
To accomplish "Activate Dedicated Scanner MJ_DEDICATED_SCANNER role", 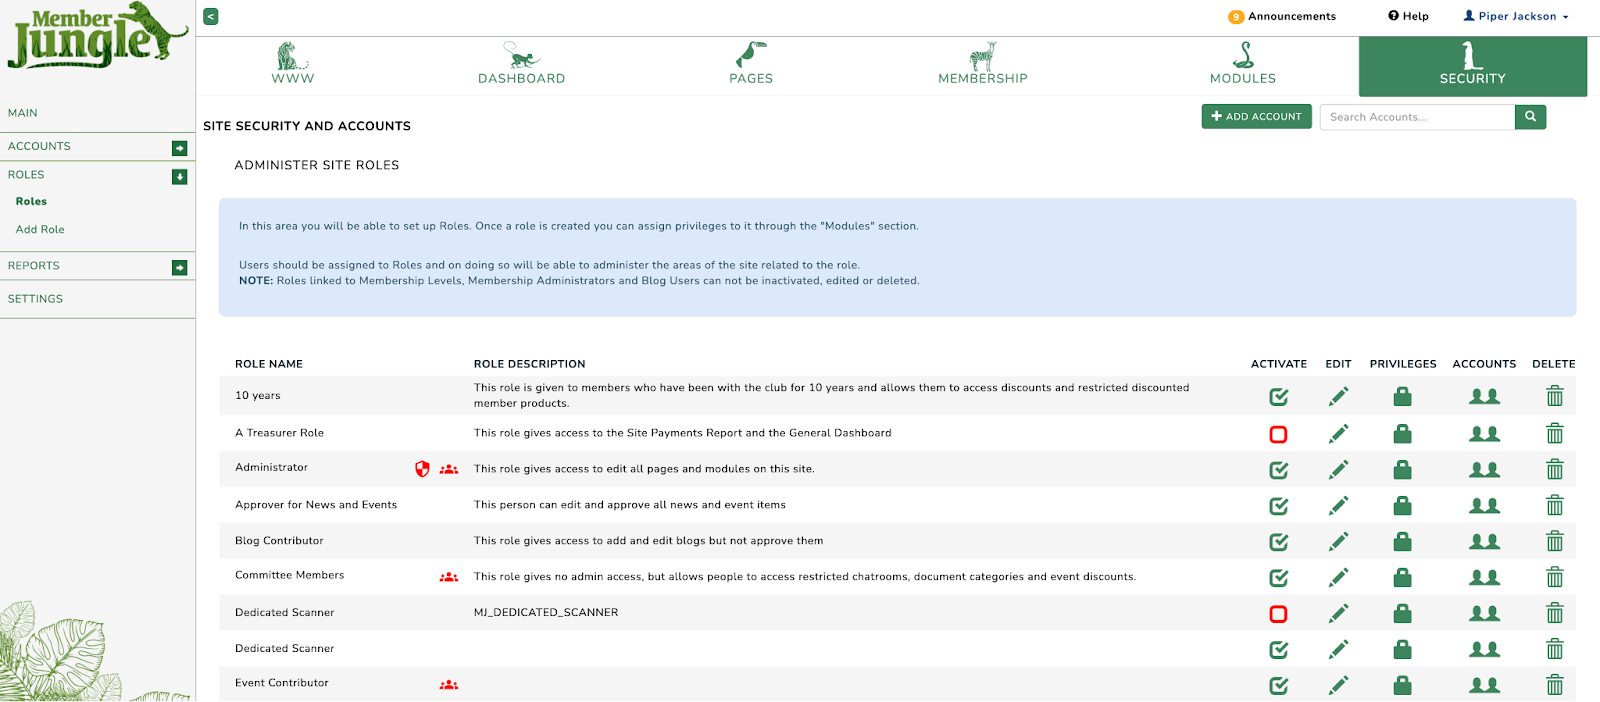I will [x=1278, y=614].
